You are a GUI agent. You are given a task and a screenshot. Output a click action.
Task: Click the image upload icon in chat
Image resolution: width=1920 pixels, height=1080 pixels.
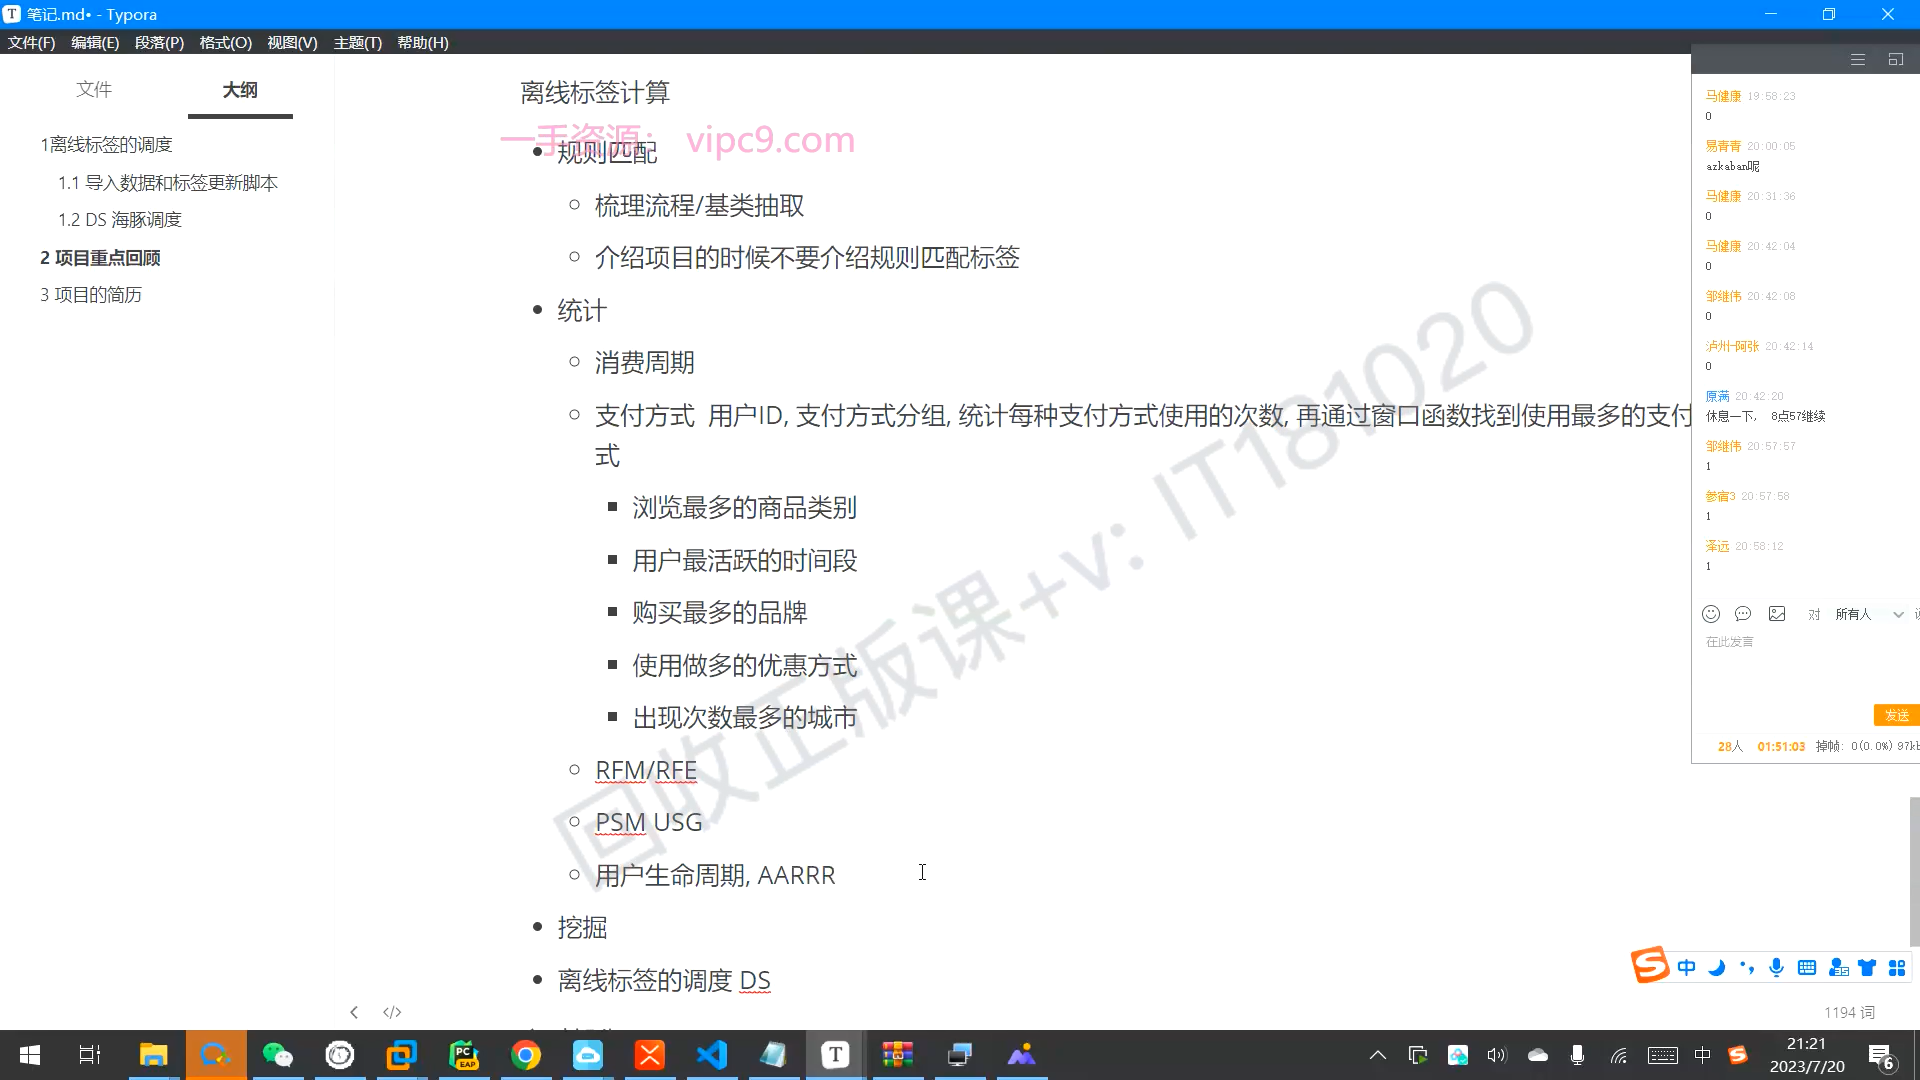pyautogui.click(x=1777, y=614)
